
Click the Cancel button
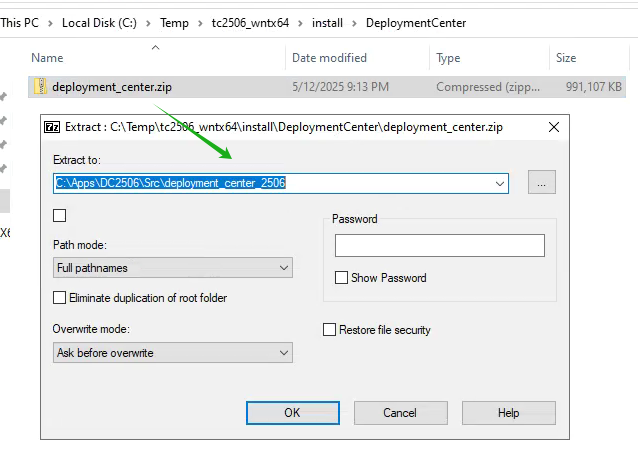pos(400,413)
